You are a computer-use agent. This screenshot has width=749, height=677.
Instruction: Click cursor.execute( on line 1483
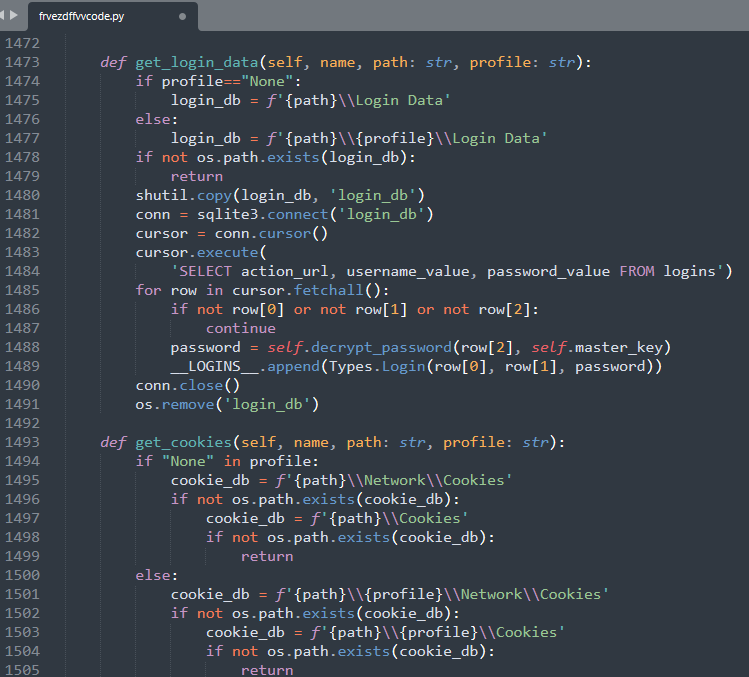201,253
